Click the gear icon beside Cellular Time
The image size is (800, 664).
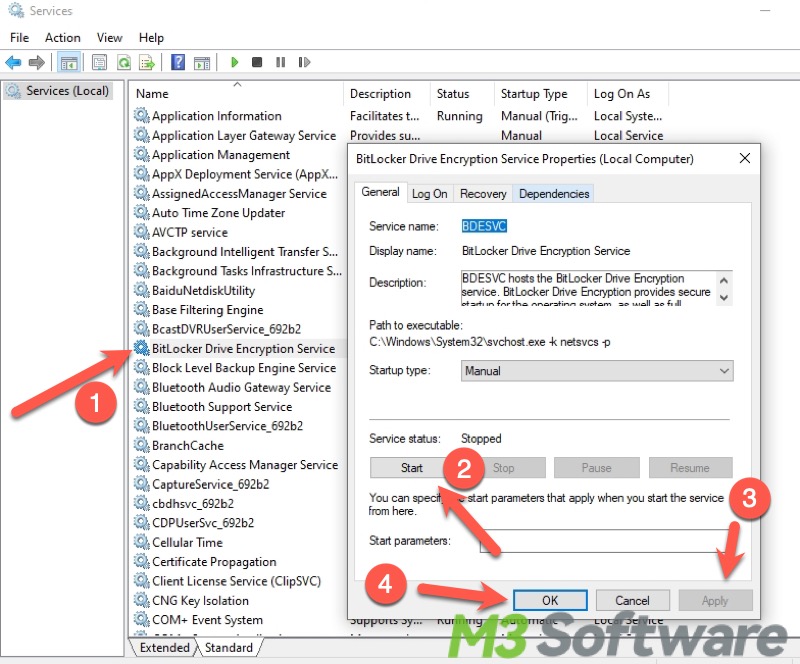(141, 542)
